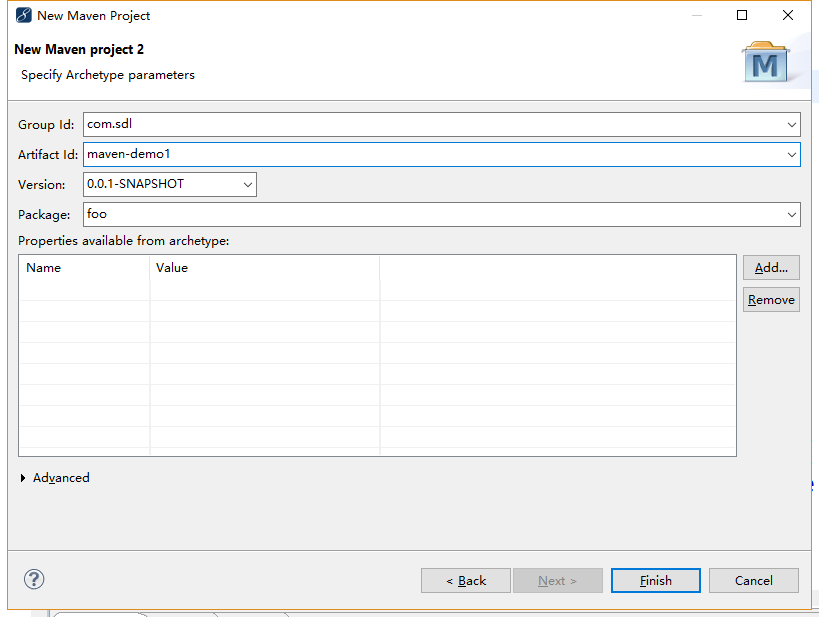The height and width of the screenshot is (617, 819).
Task: Expand the Advanced section
Action: pyautogui.click(x=24, y=478)
